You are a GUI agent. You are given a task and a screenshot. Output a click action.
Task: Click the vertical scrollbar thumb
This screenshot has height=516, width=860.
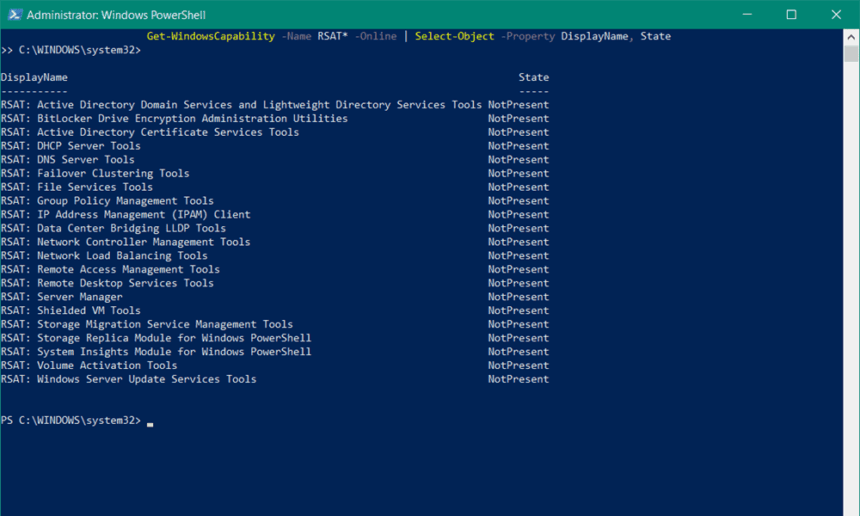851,54
